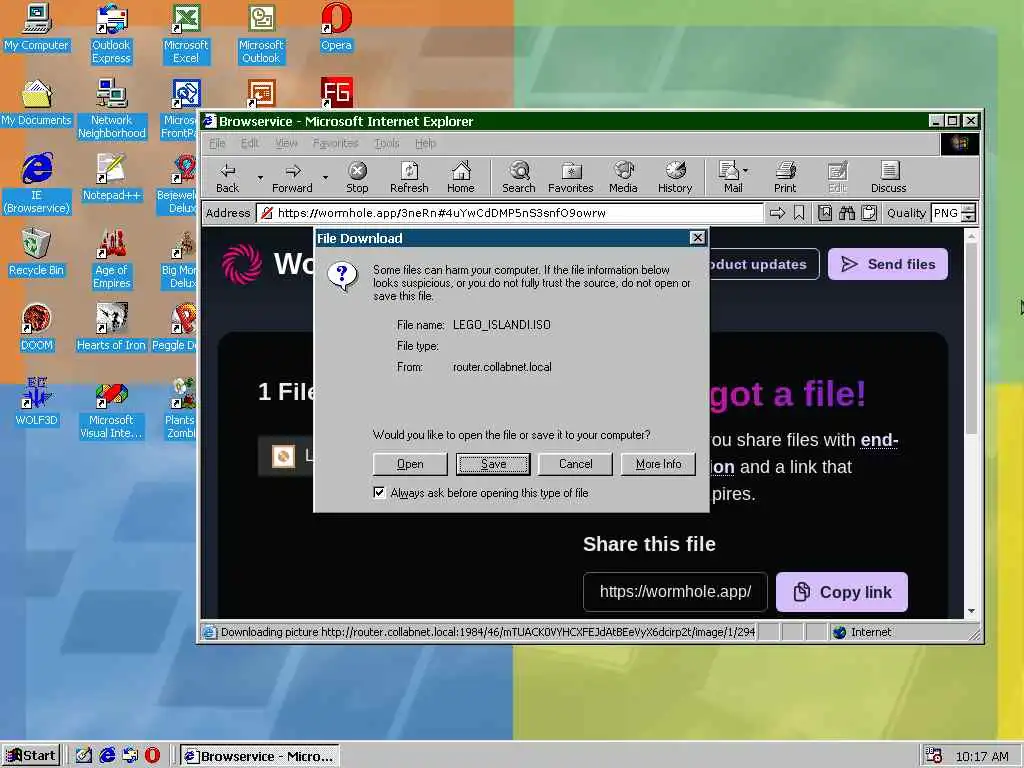Click the Back toolbar icon
1024x768 pixels.
[227, 178]
